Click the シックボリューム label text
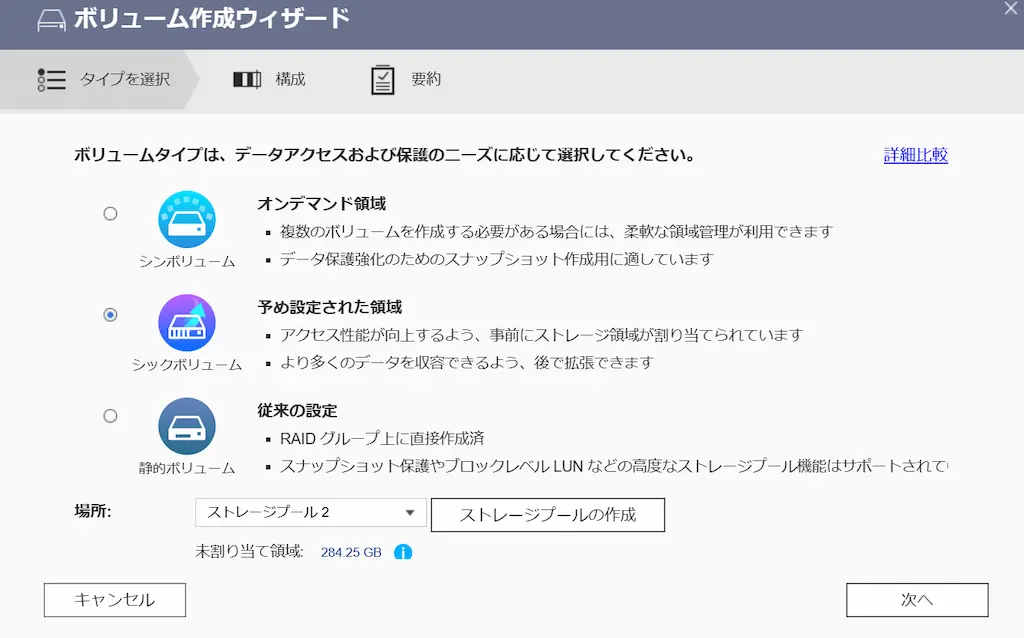The width and height of the screenshot is (1024, 638). coord(187,364)
